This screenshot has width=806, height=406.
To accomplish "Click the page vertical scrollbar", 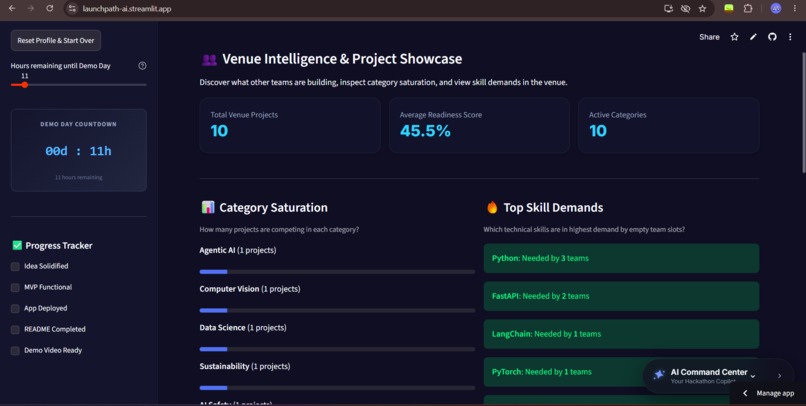I will click(803, 113).
